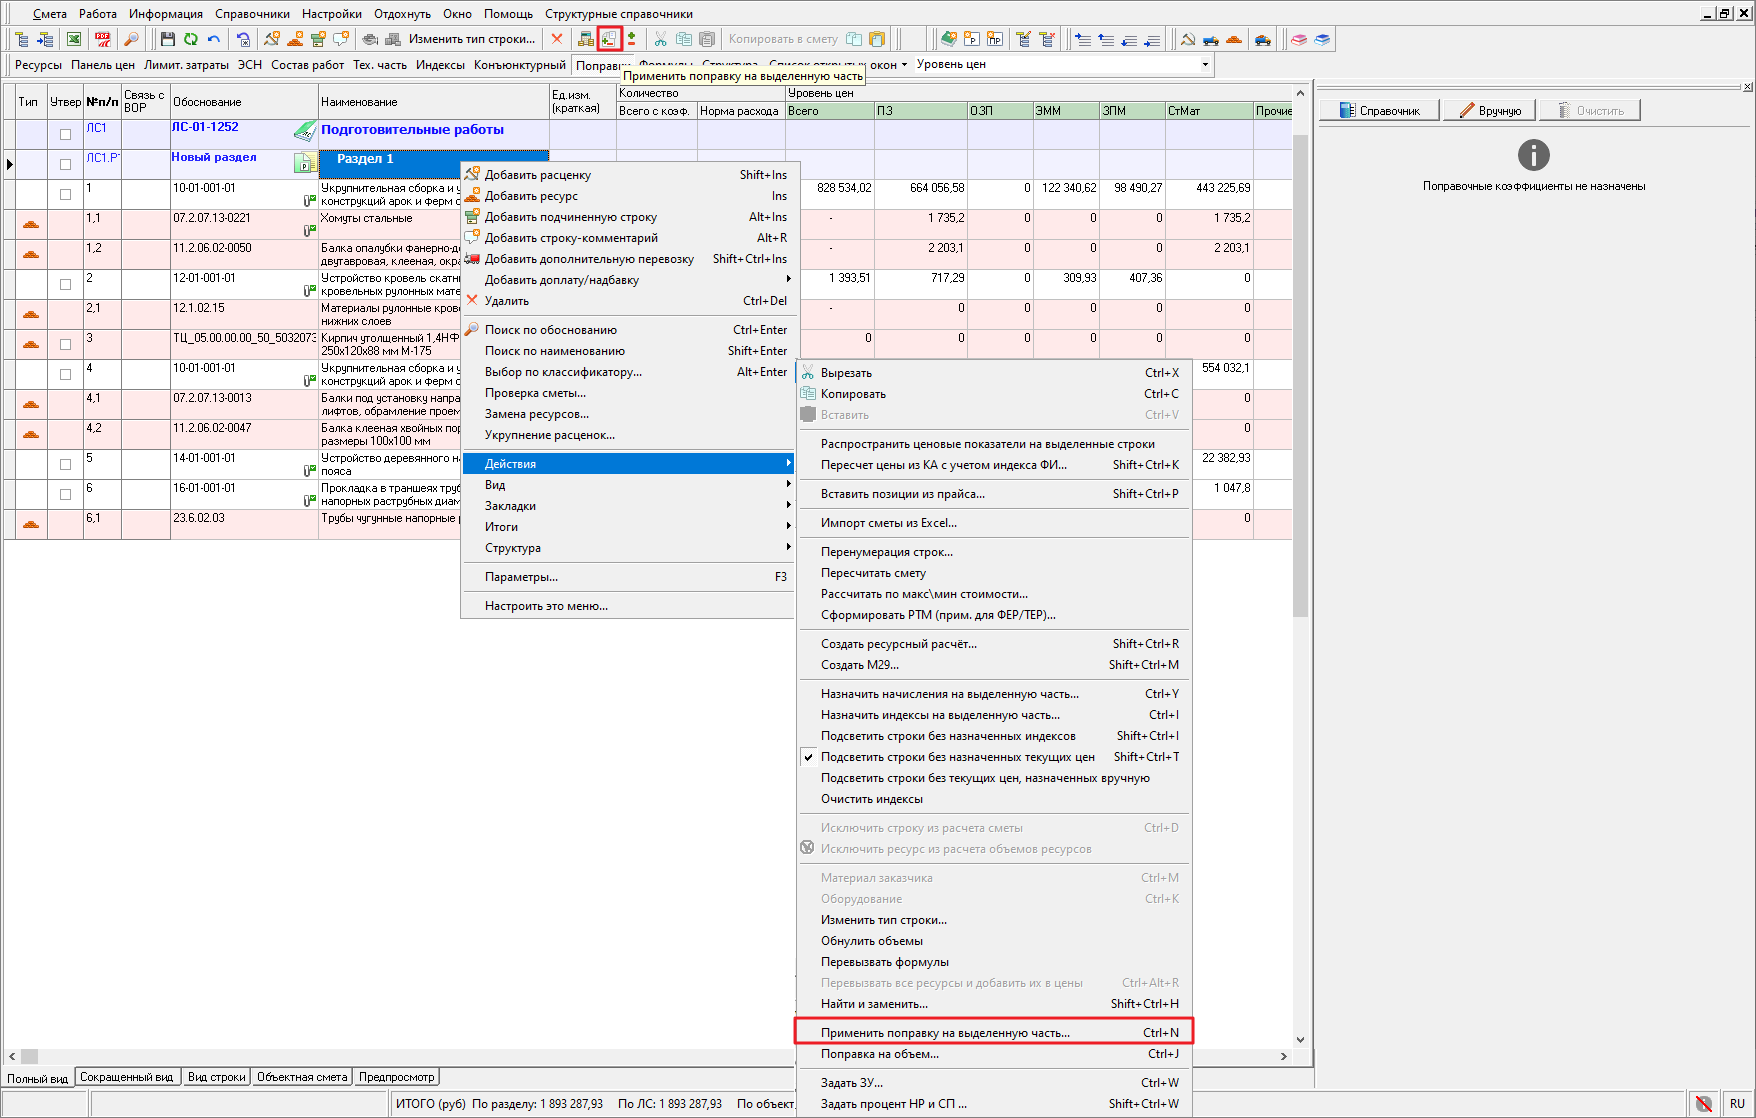Click the scissors cut icon in toolbar
The image size is (1756, 1118).
point(660,39)
